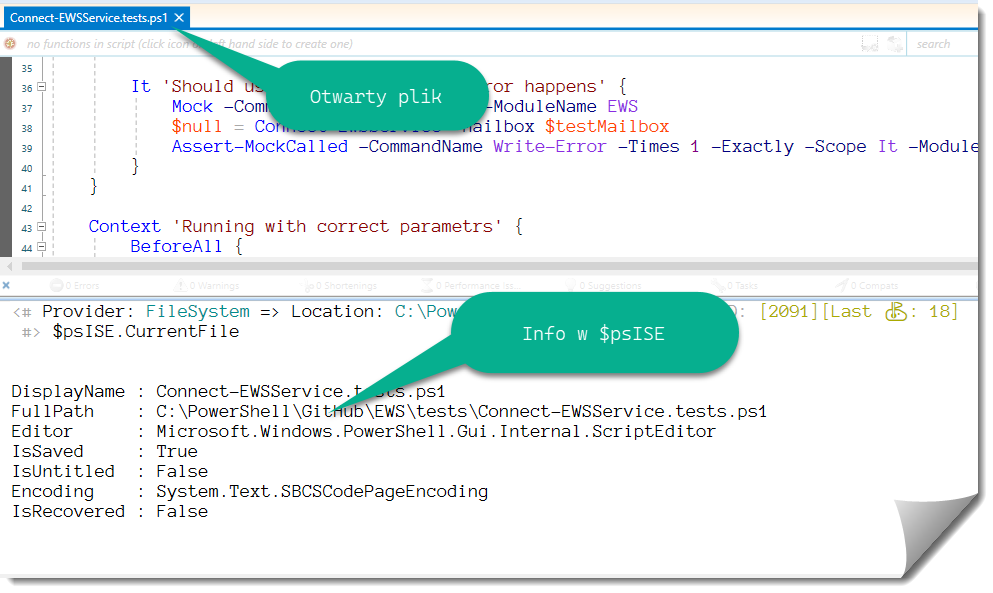993x593 pixels.
Task: Collapse the BeforeAll block at line 44
Action: click(42, 247)
